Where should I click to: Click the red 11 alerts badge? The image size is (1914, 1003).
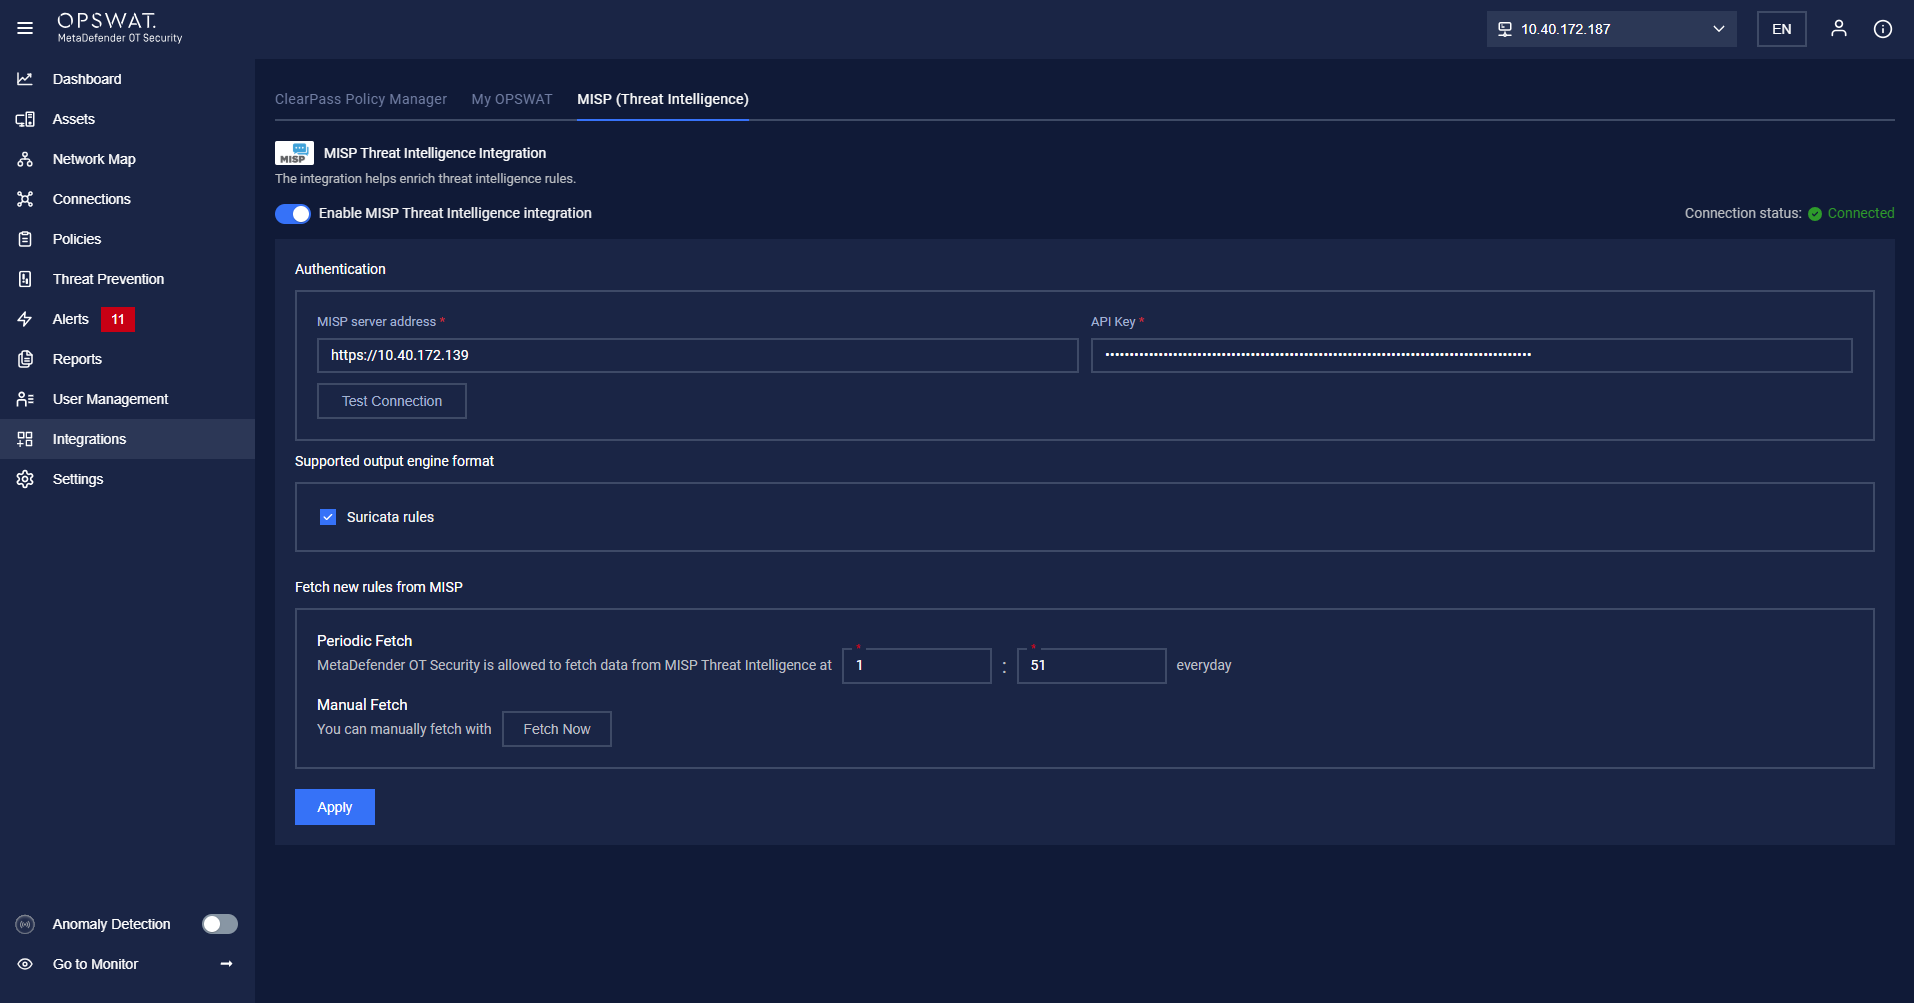coord(118,319)
